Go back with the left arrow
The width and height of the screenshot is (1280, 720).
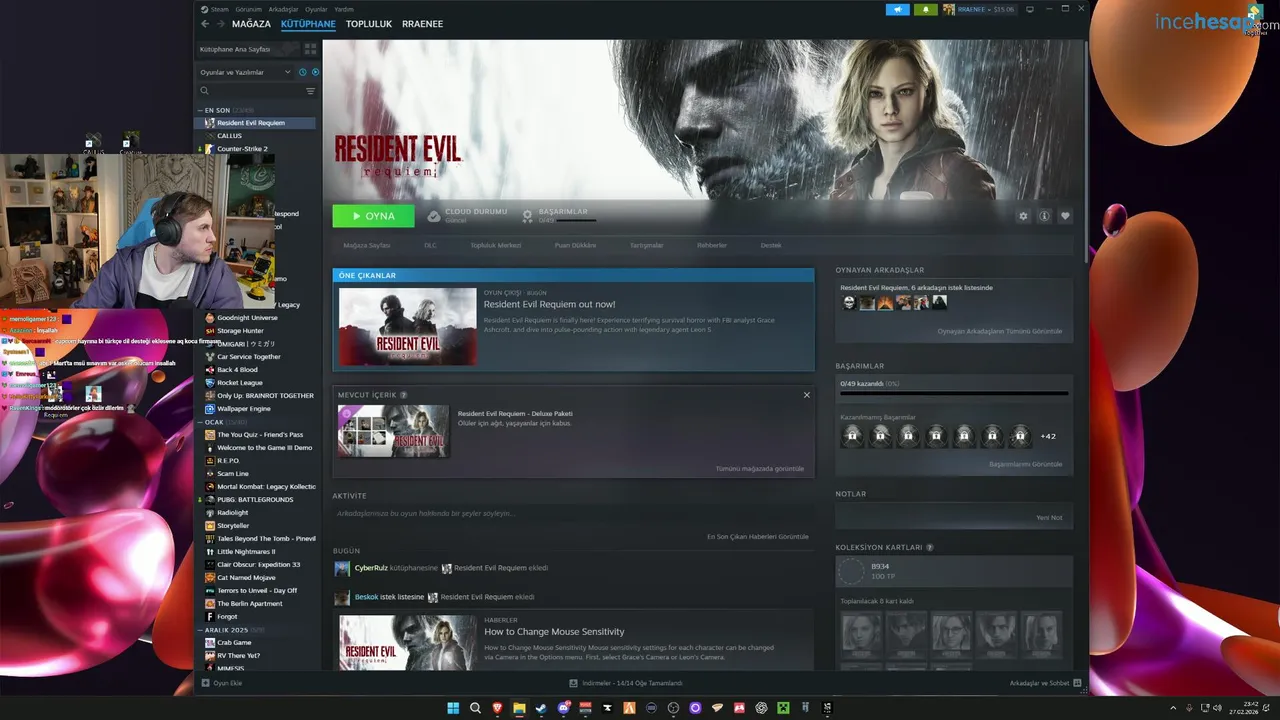205,23
